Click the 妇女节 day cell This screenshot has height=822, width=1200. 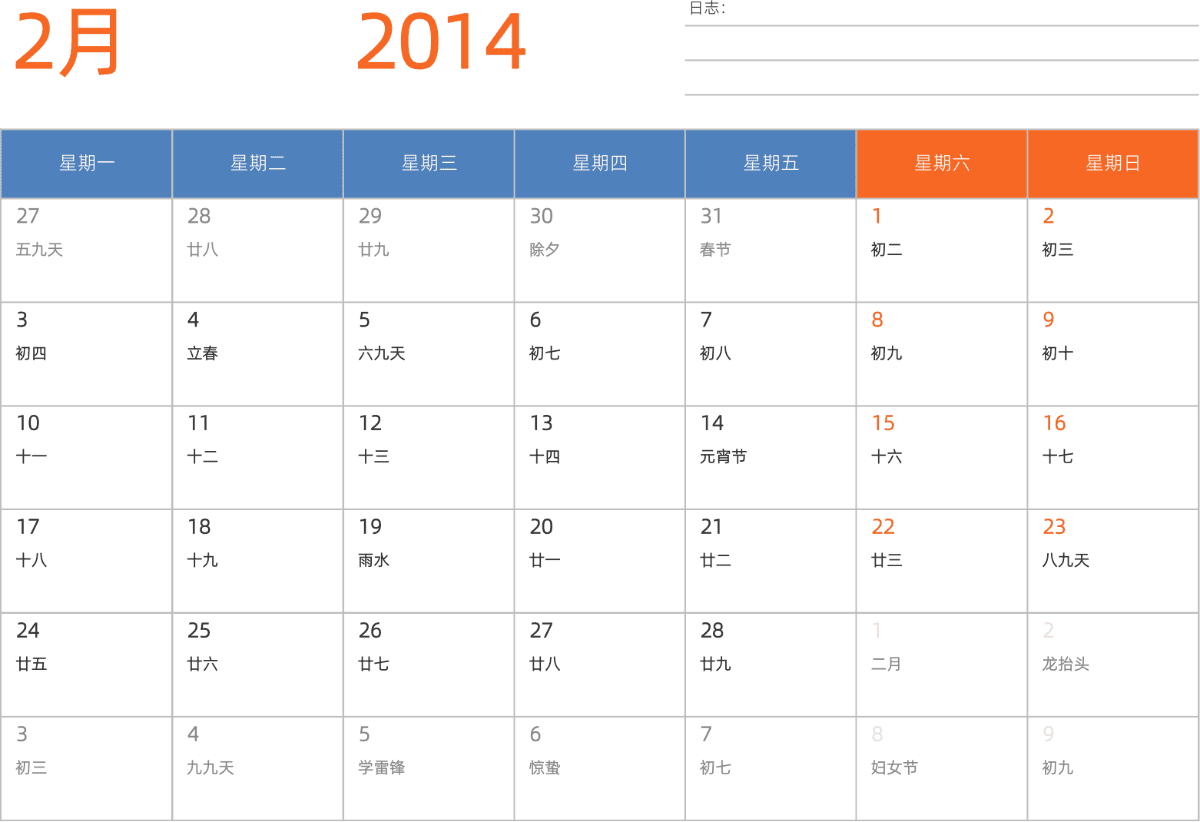click(942, 768)
